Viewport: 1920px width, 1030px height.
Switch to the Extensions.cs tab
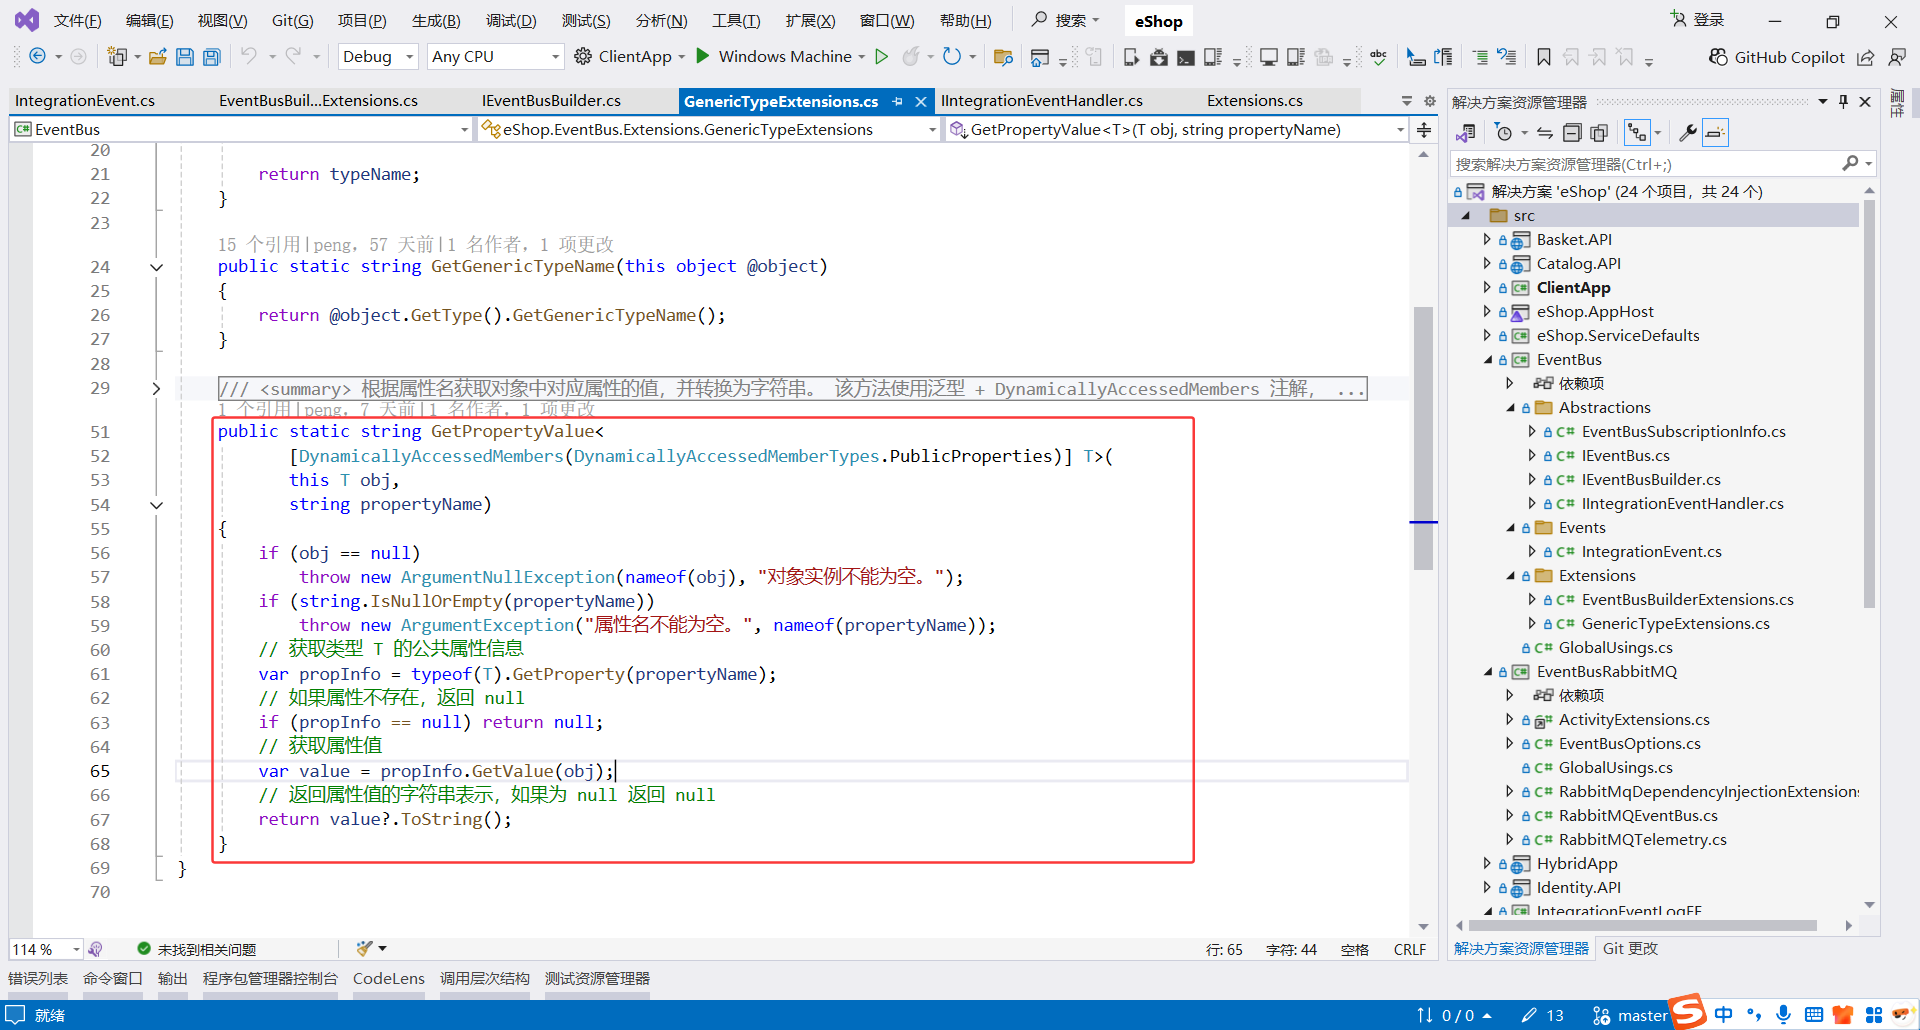[x=1254, y=100]
